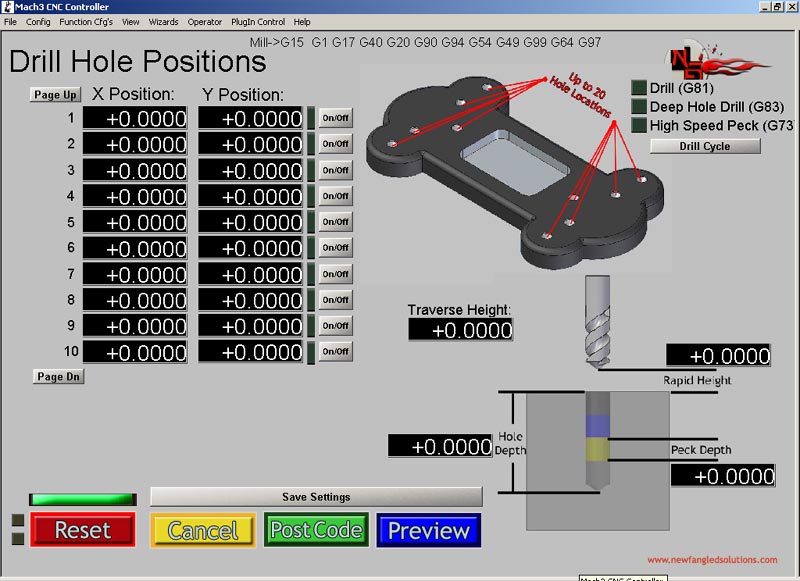Click the Drill Cycle button
The image size is (800, 581).
coord(705,146)
